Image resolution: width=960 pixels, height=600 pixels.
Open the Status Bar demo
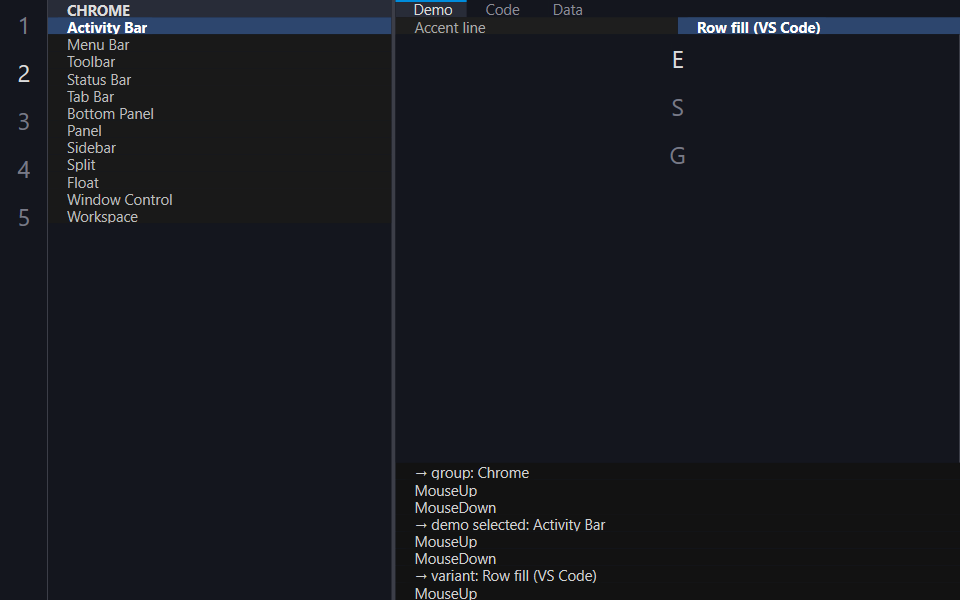point(219,80)
